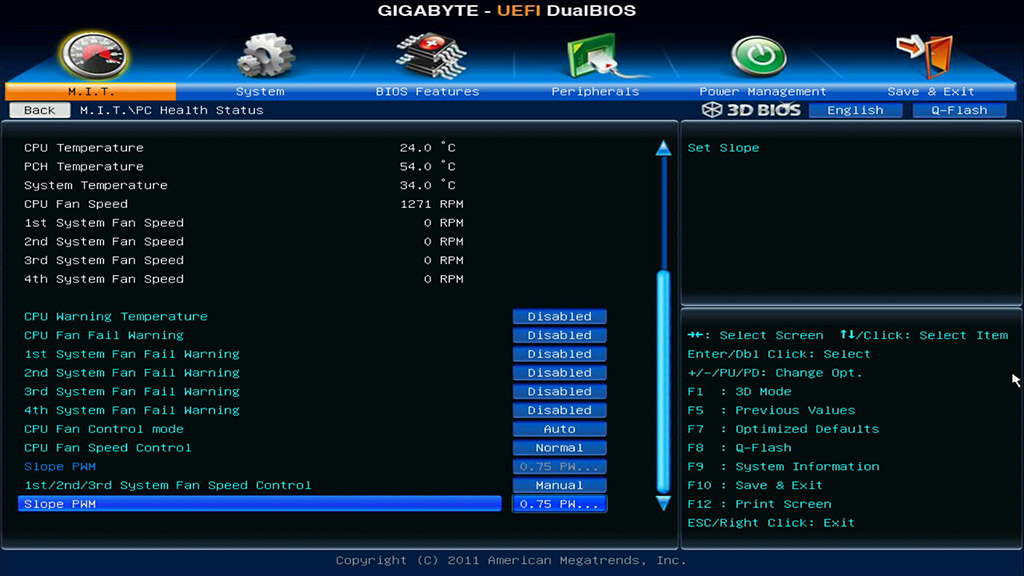This screenshot has height=576, width=1024.
Task: Click the System Temperature reading row
Action: pyautogui.click(x=240, y=185)
